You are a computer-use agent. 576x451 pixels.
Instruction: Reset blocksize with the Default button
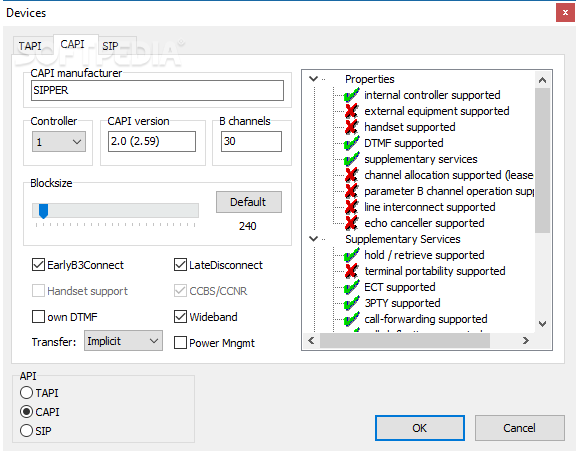point(249,202)
